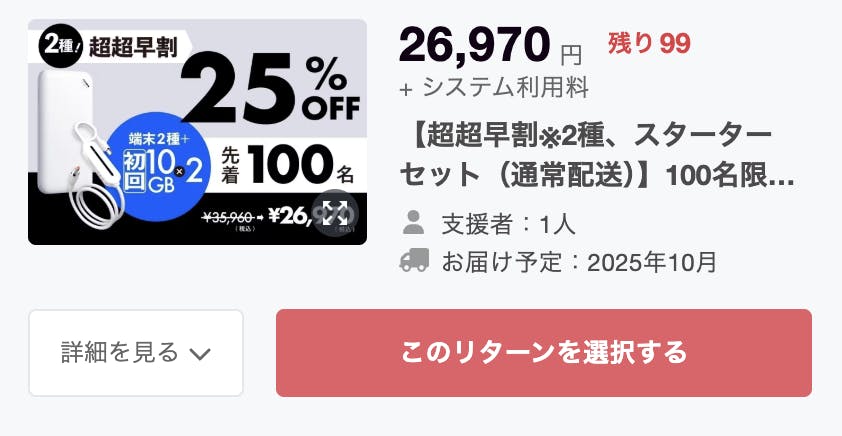Click the supporter person icon
Viewport: 842px width, 436px height.
pos(413,223)
